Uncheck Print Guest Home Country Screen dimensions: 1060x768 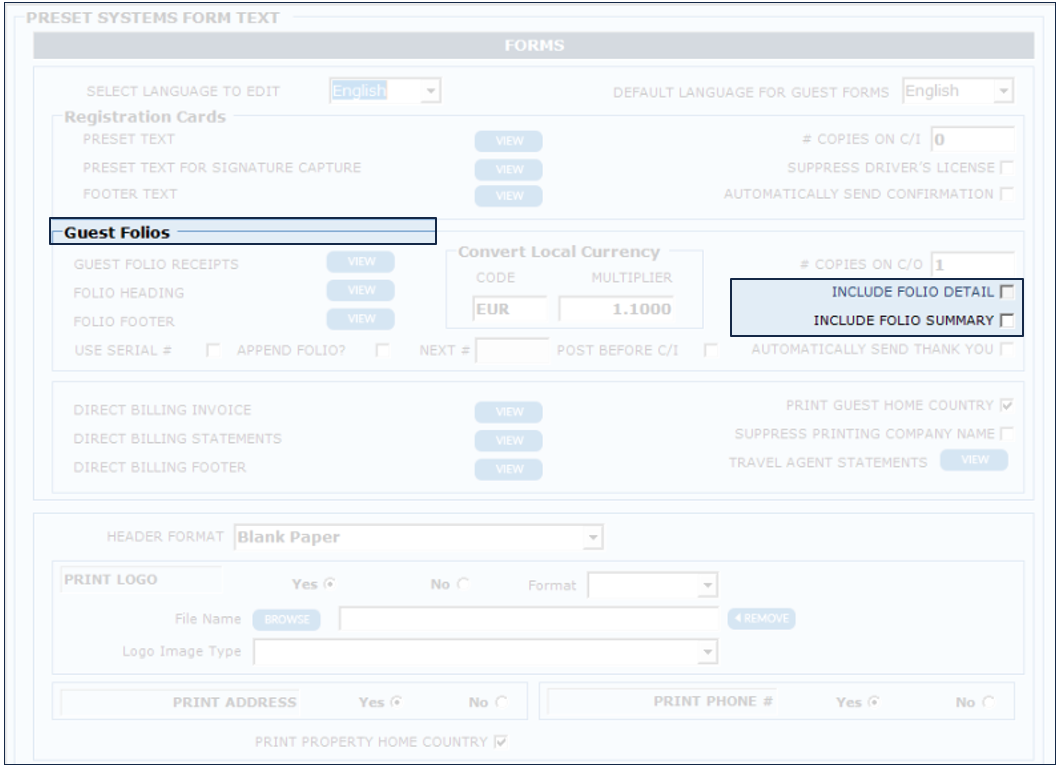coord(1007,406)
